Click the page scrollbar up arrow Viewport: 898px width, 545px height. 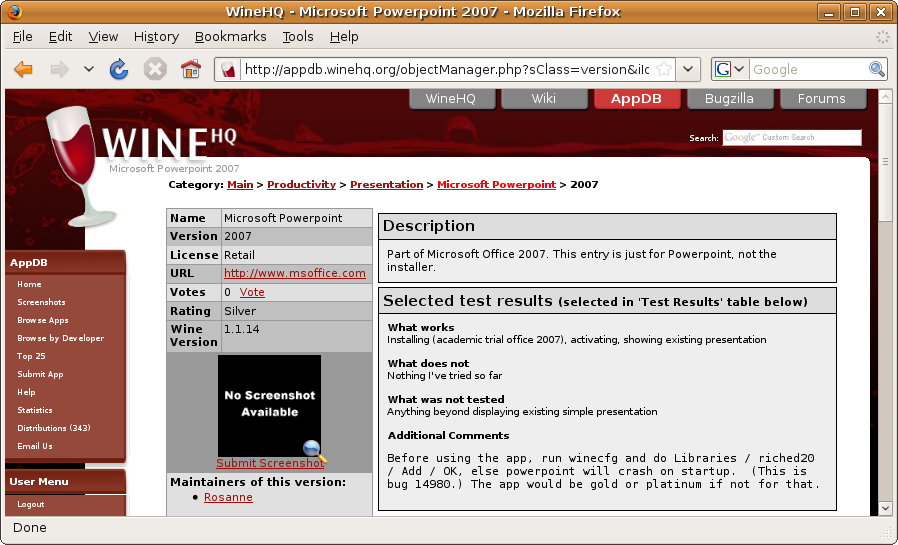[885, 96]
